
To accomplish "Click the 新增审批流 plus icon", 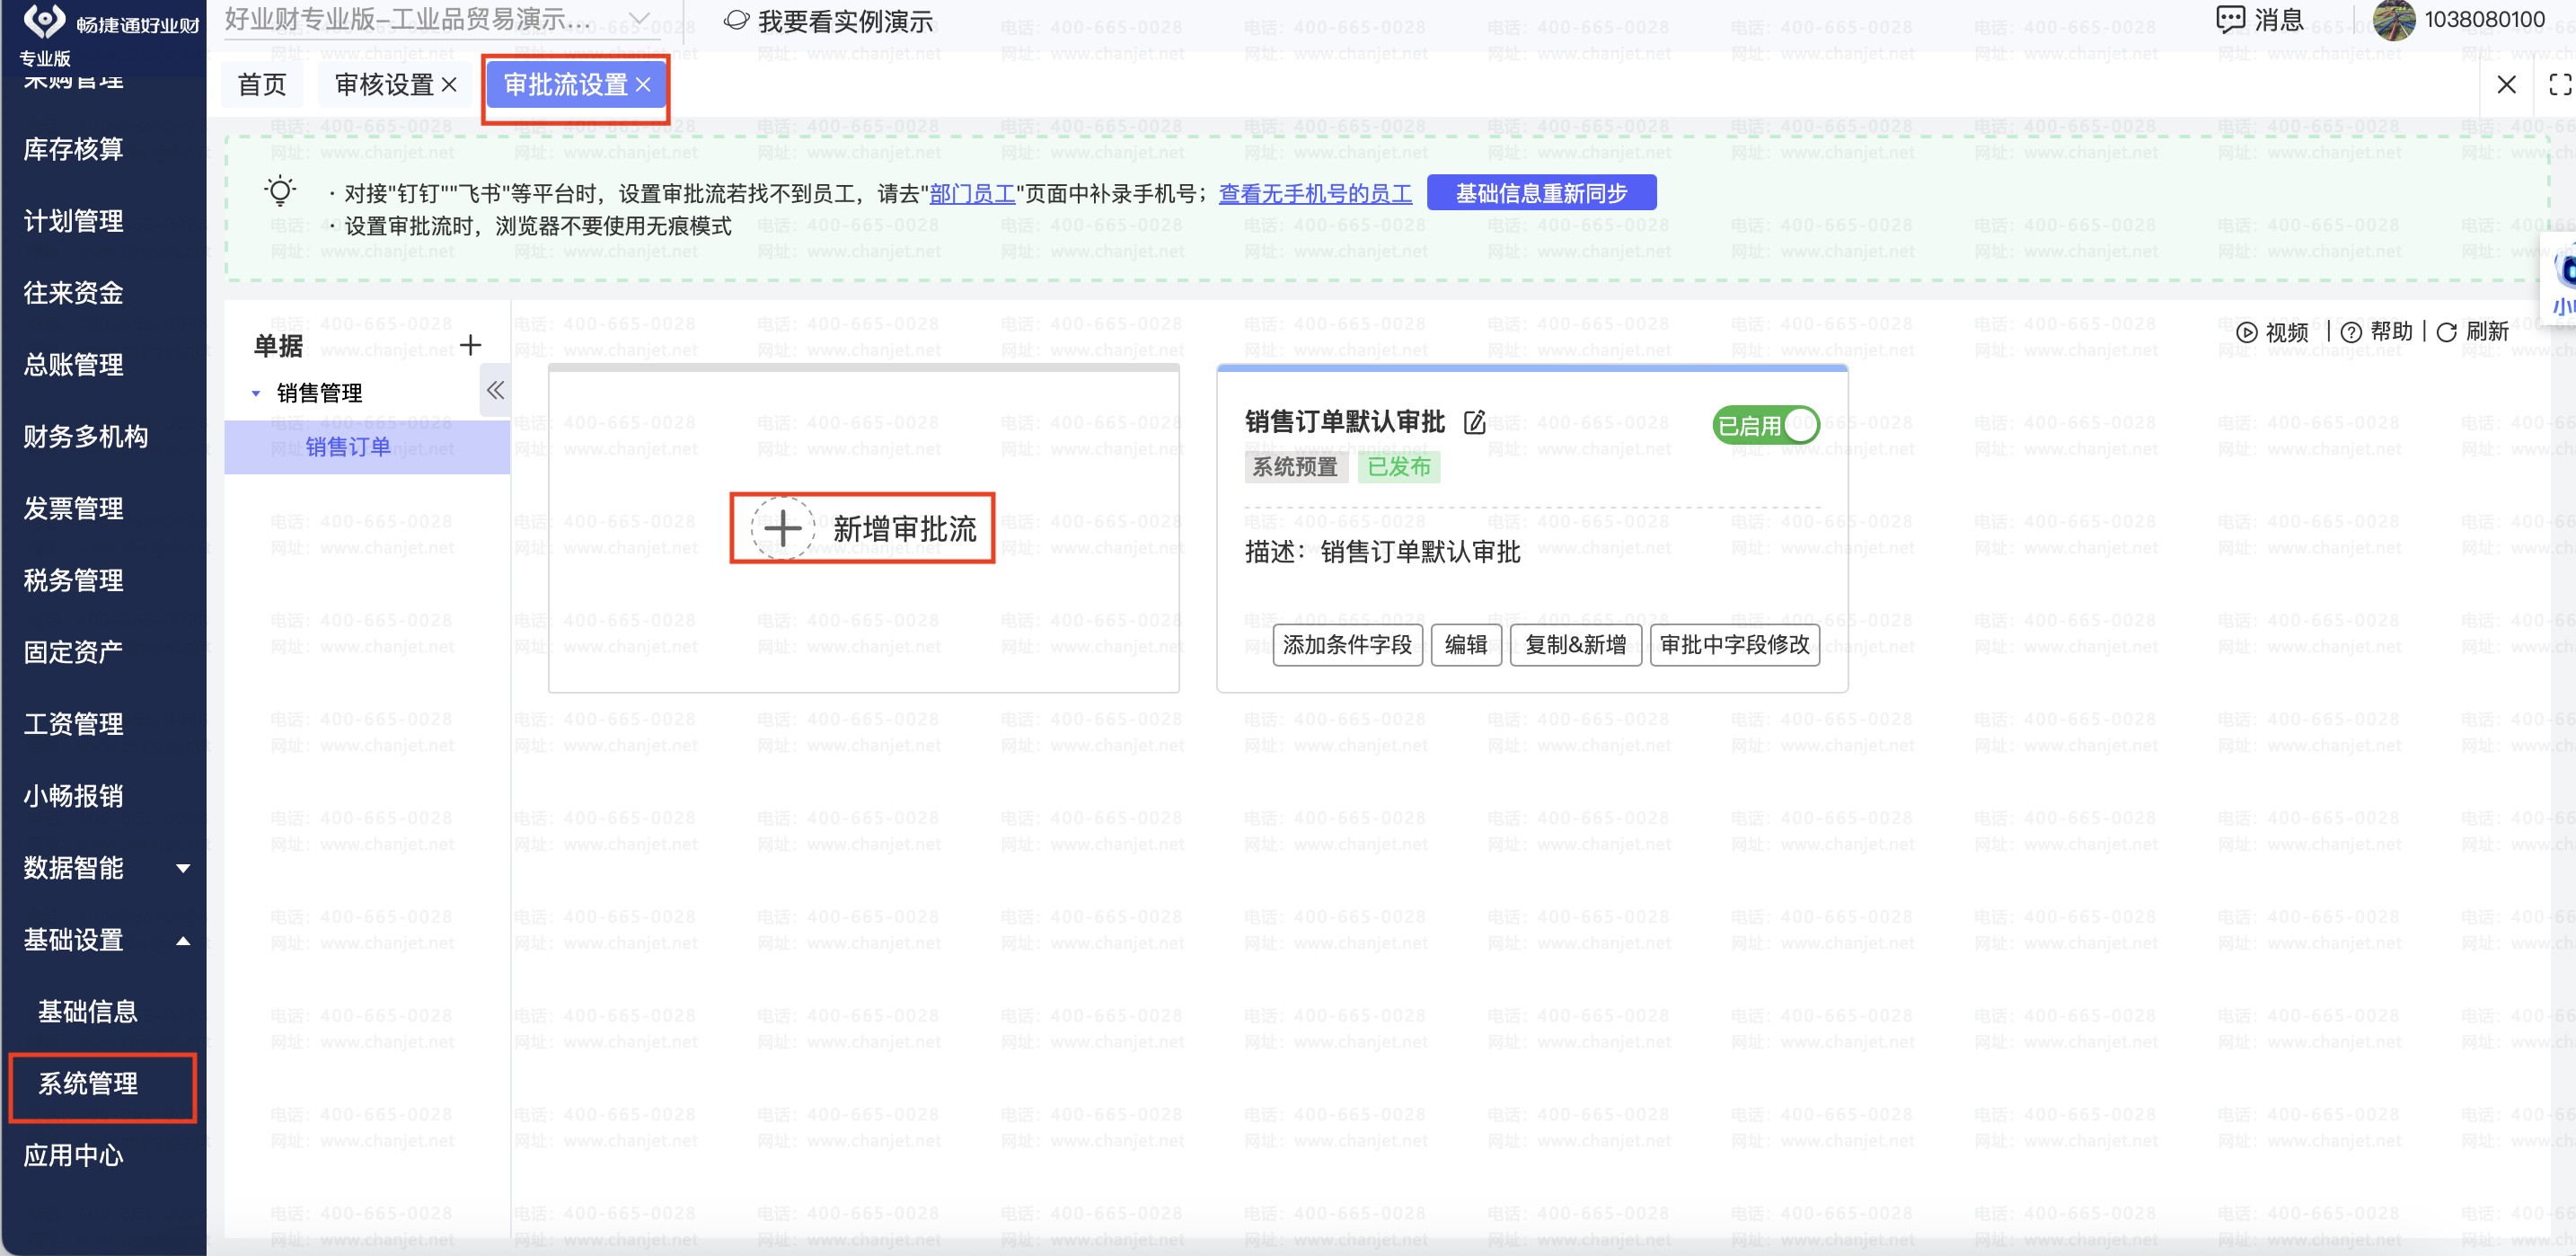I will coord(782,528).
